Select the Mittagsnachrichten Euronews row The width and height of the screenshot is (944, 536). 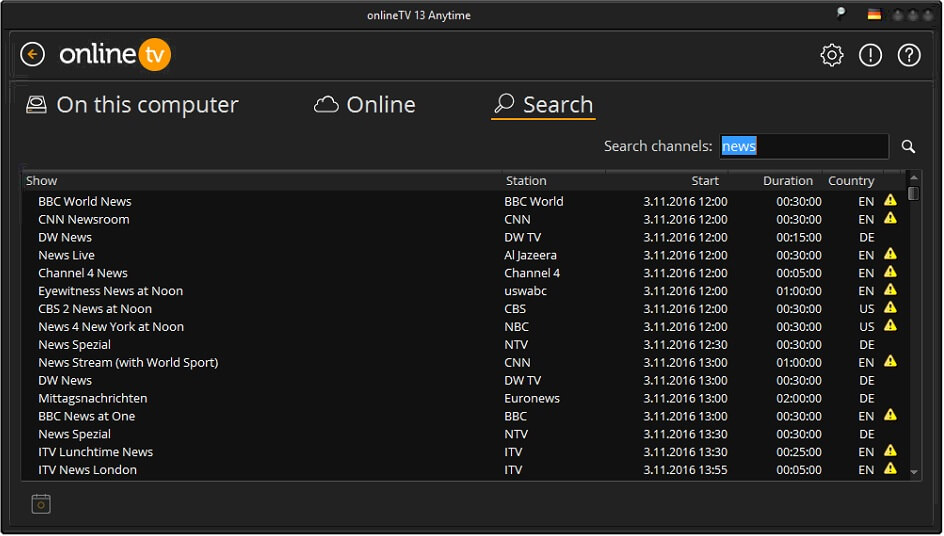point(464,398)
